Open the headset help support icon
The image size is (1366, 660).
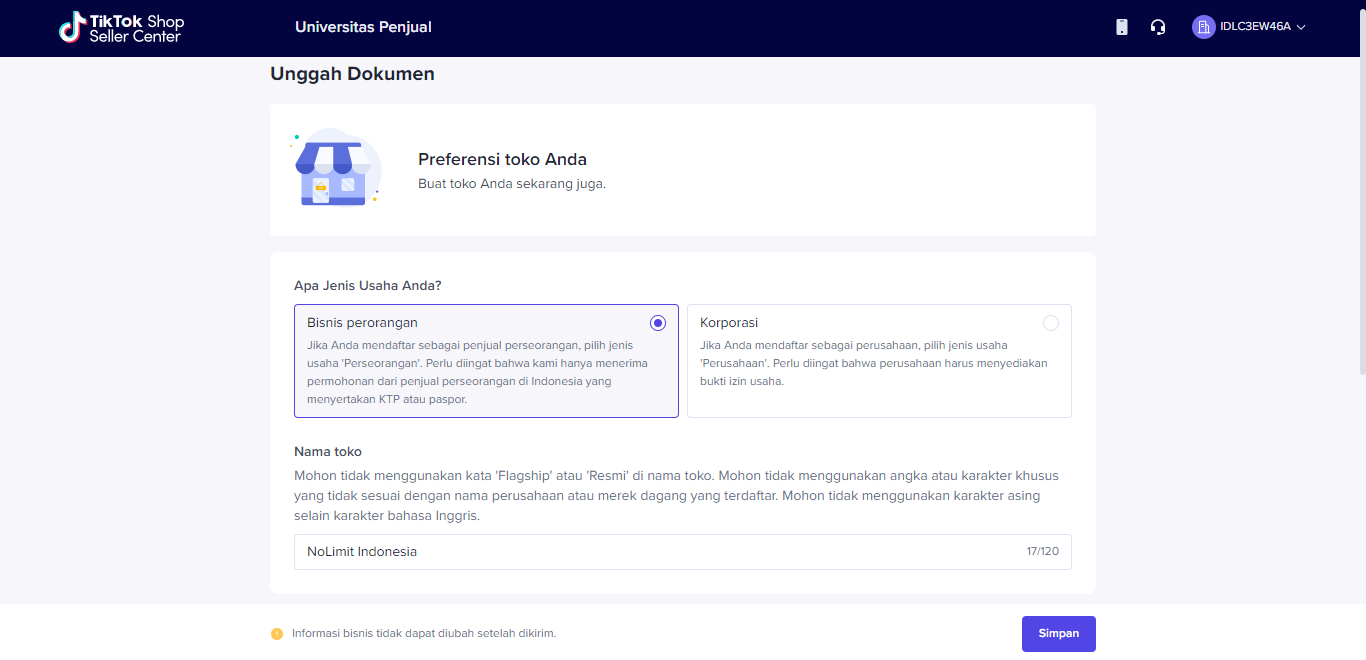pyautogui.click(x=1158, y=27)
